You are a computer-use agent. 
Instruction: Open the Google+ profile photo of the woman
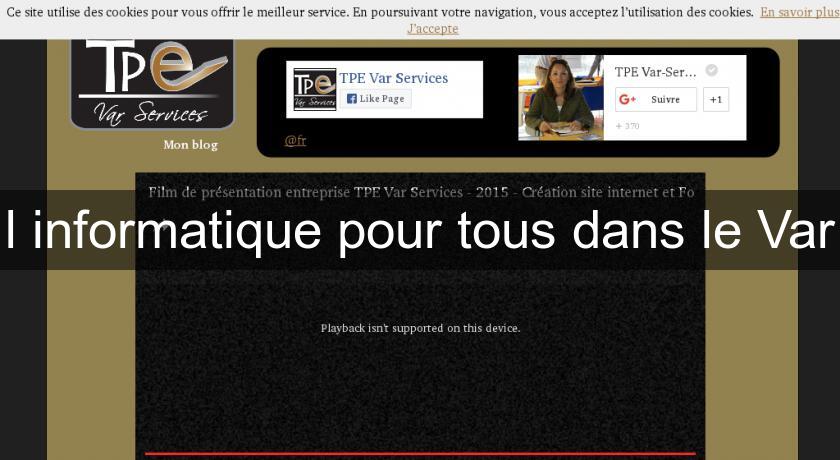tap(561, 97)
